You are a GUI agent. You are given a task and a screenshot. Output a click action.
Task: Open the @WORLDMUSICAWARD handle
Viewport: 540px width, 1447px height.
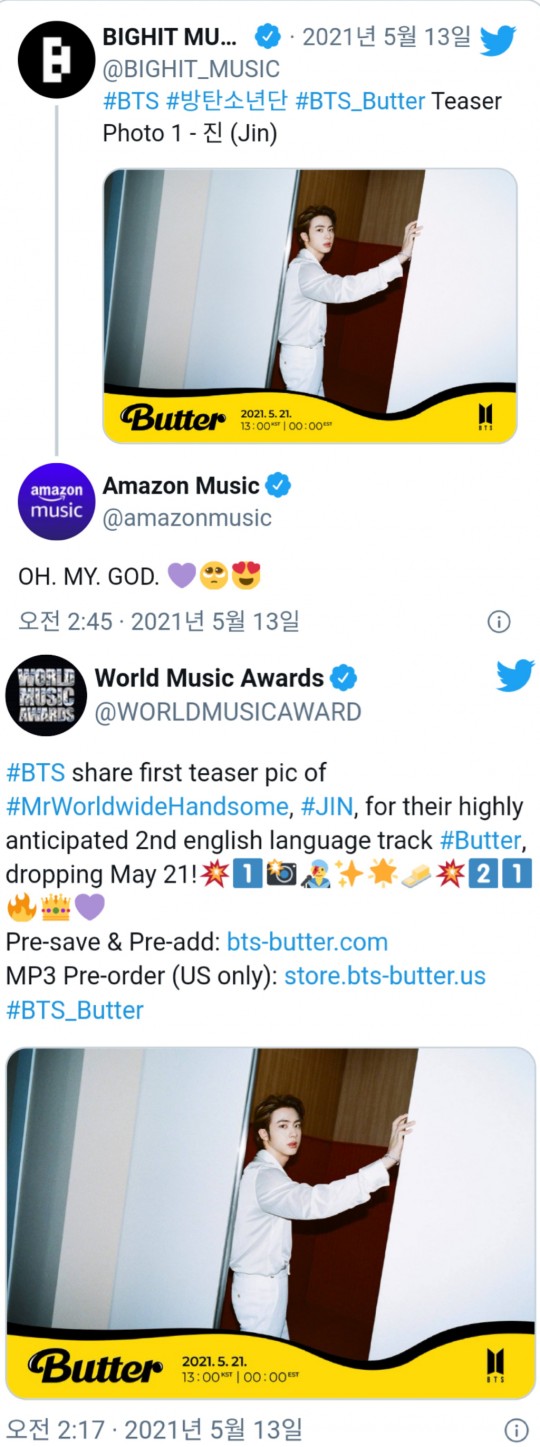pyautogui.click(x=228, y=711)
